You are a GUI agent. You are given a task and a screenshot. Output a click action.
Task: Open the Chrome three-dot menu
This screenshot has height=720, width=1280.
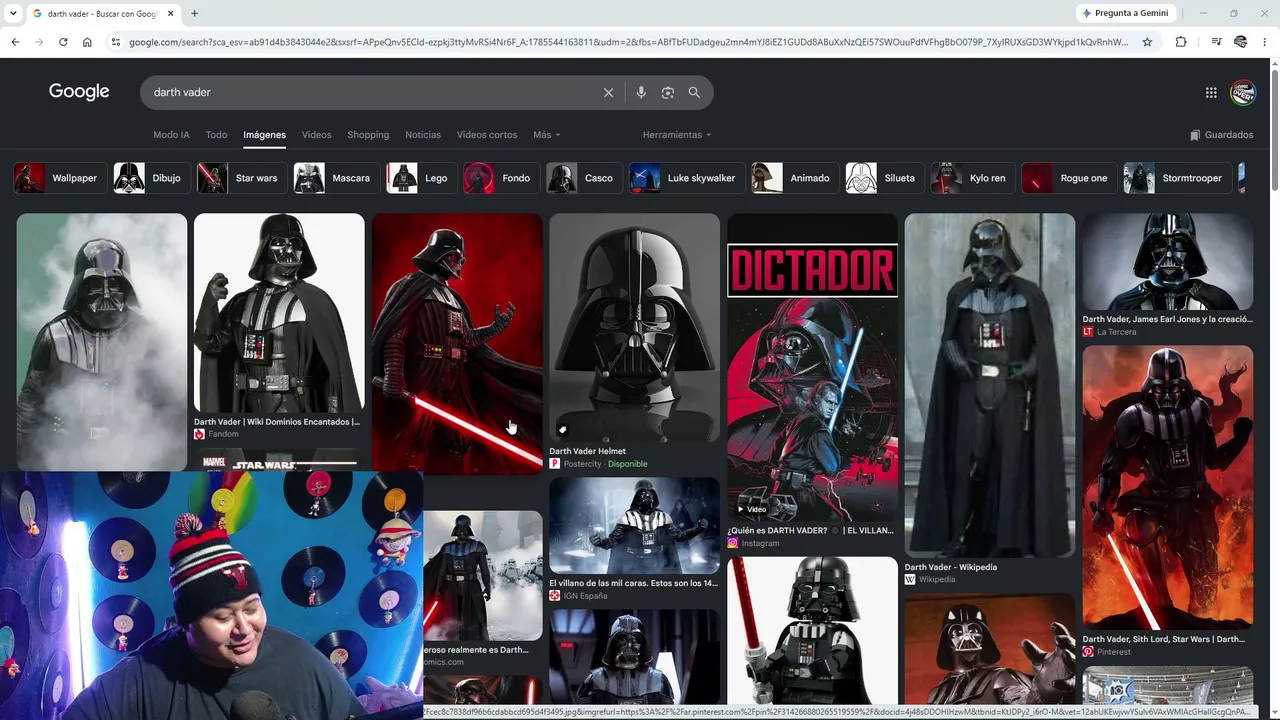coord(1264,42)
